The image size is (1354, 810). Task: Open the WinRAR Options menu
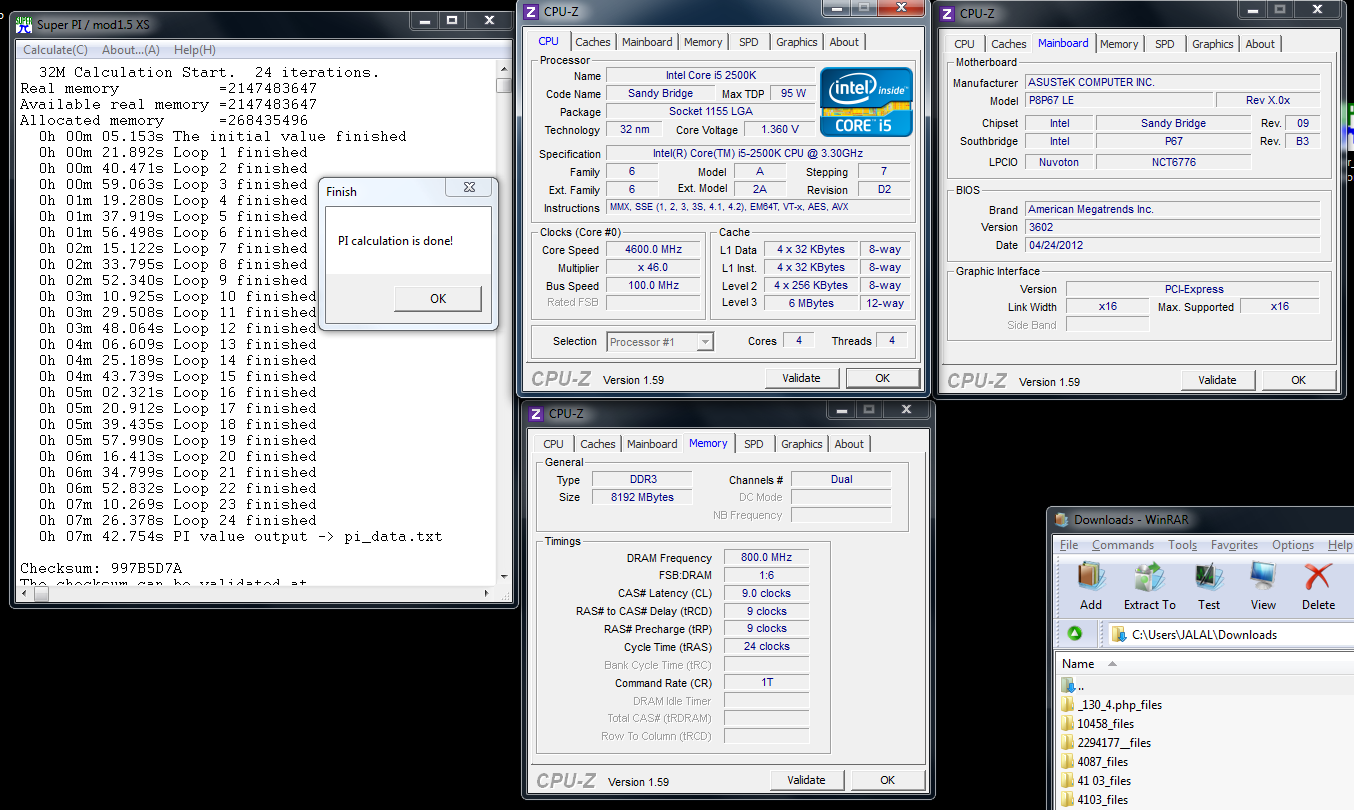click(1293, 545)
